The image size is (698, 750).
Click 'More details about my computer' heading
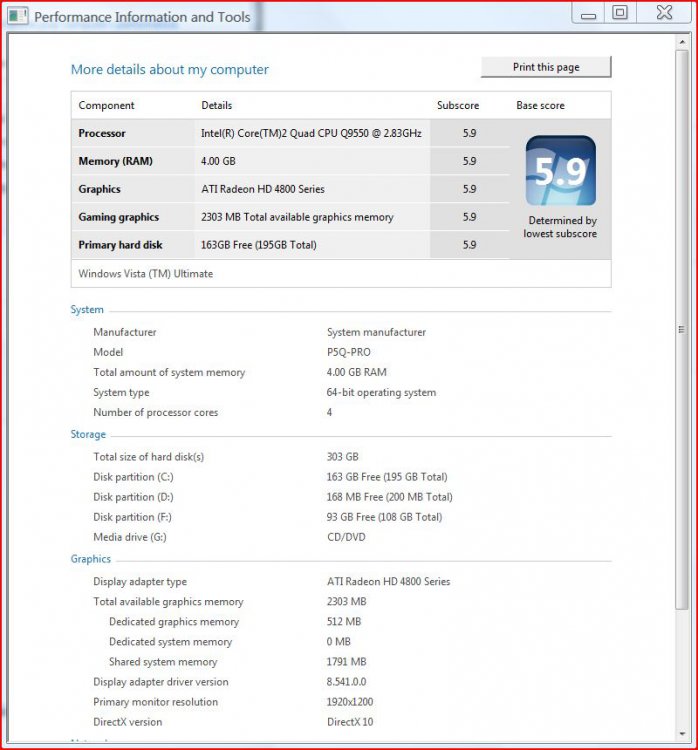point(169,70)
